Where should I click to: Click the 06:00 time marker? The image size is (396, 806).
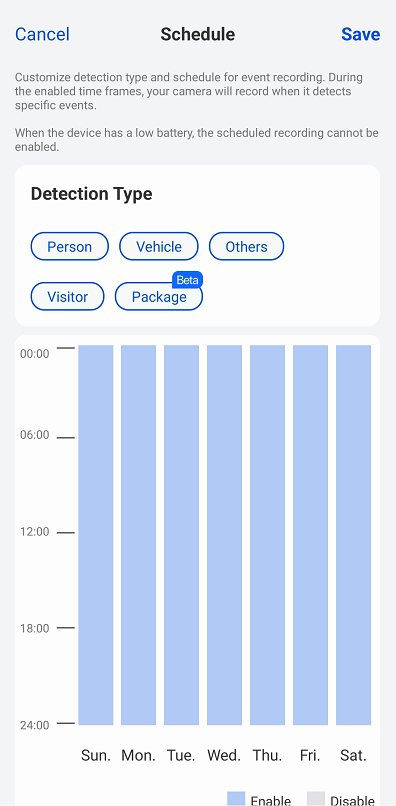pyautogui.click(x=34, y=435)
